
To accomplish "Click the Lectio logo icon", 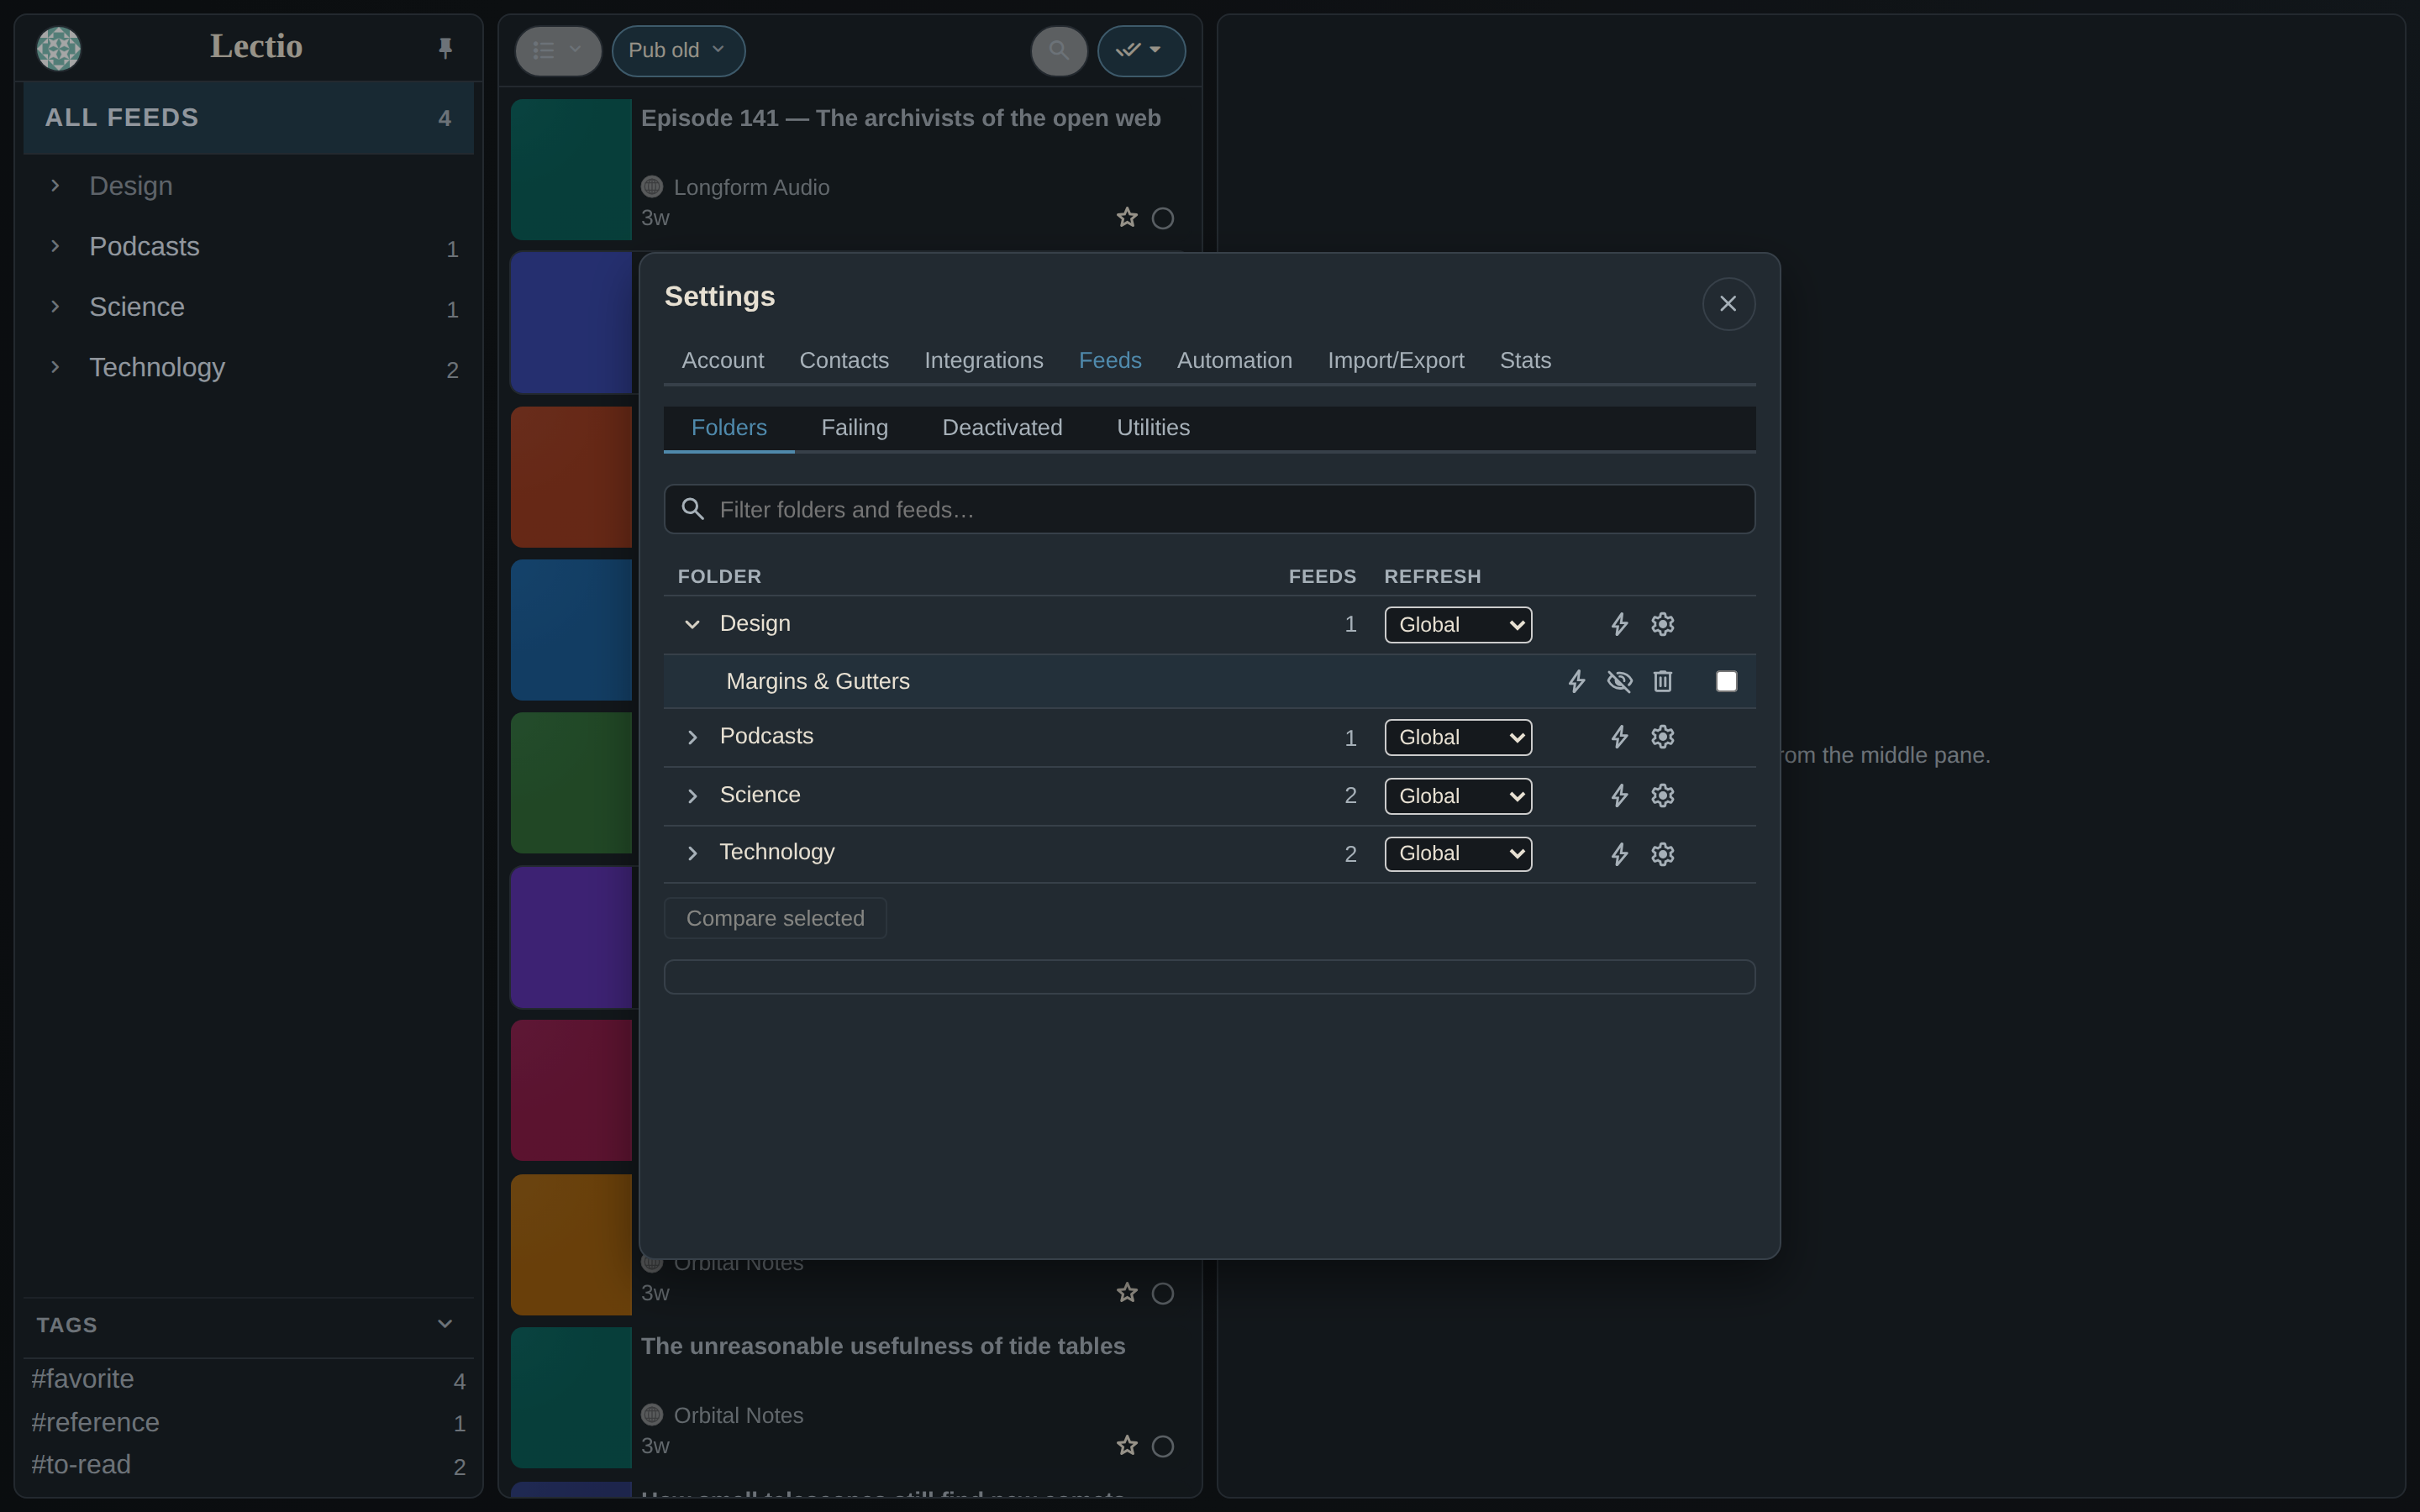I will coord(58,48).
